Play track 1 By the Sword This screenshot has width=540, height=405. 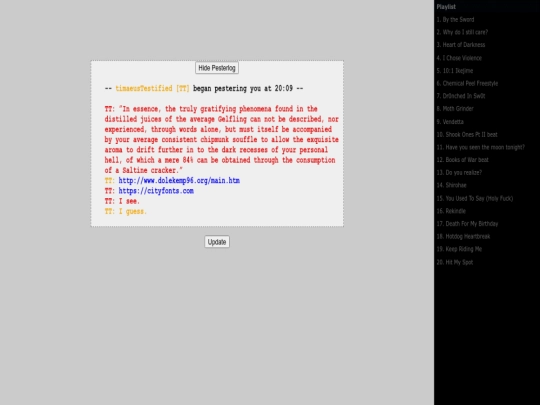click(x=455, y=20)
